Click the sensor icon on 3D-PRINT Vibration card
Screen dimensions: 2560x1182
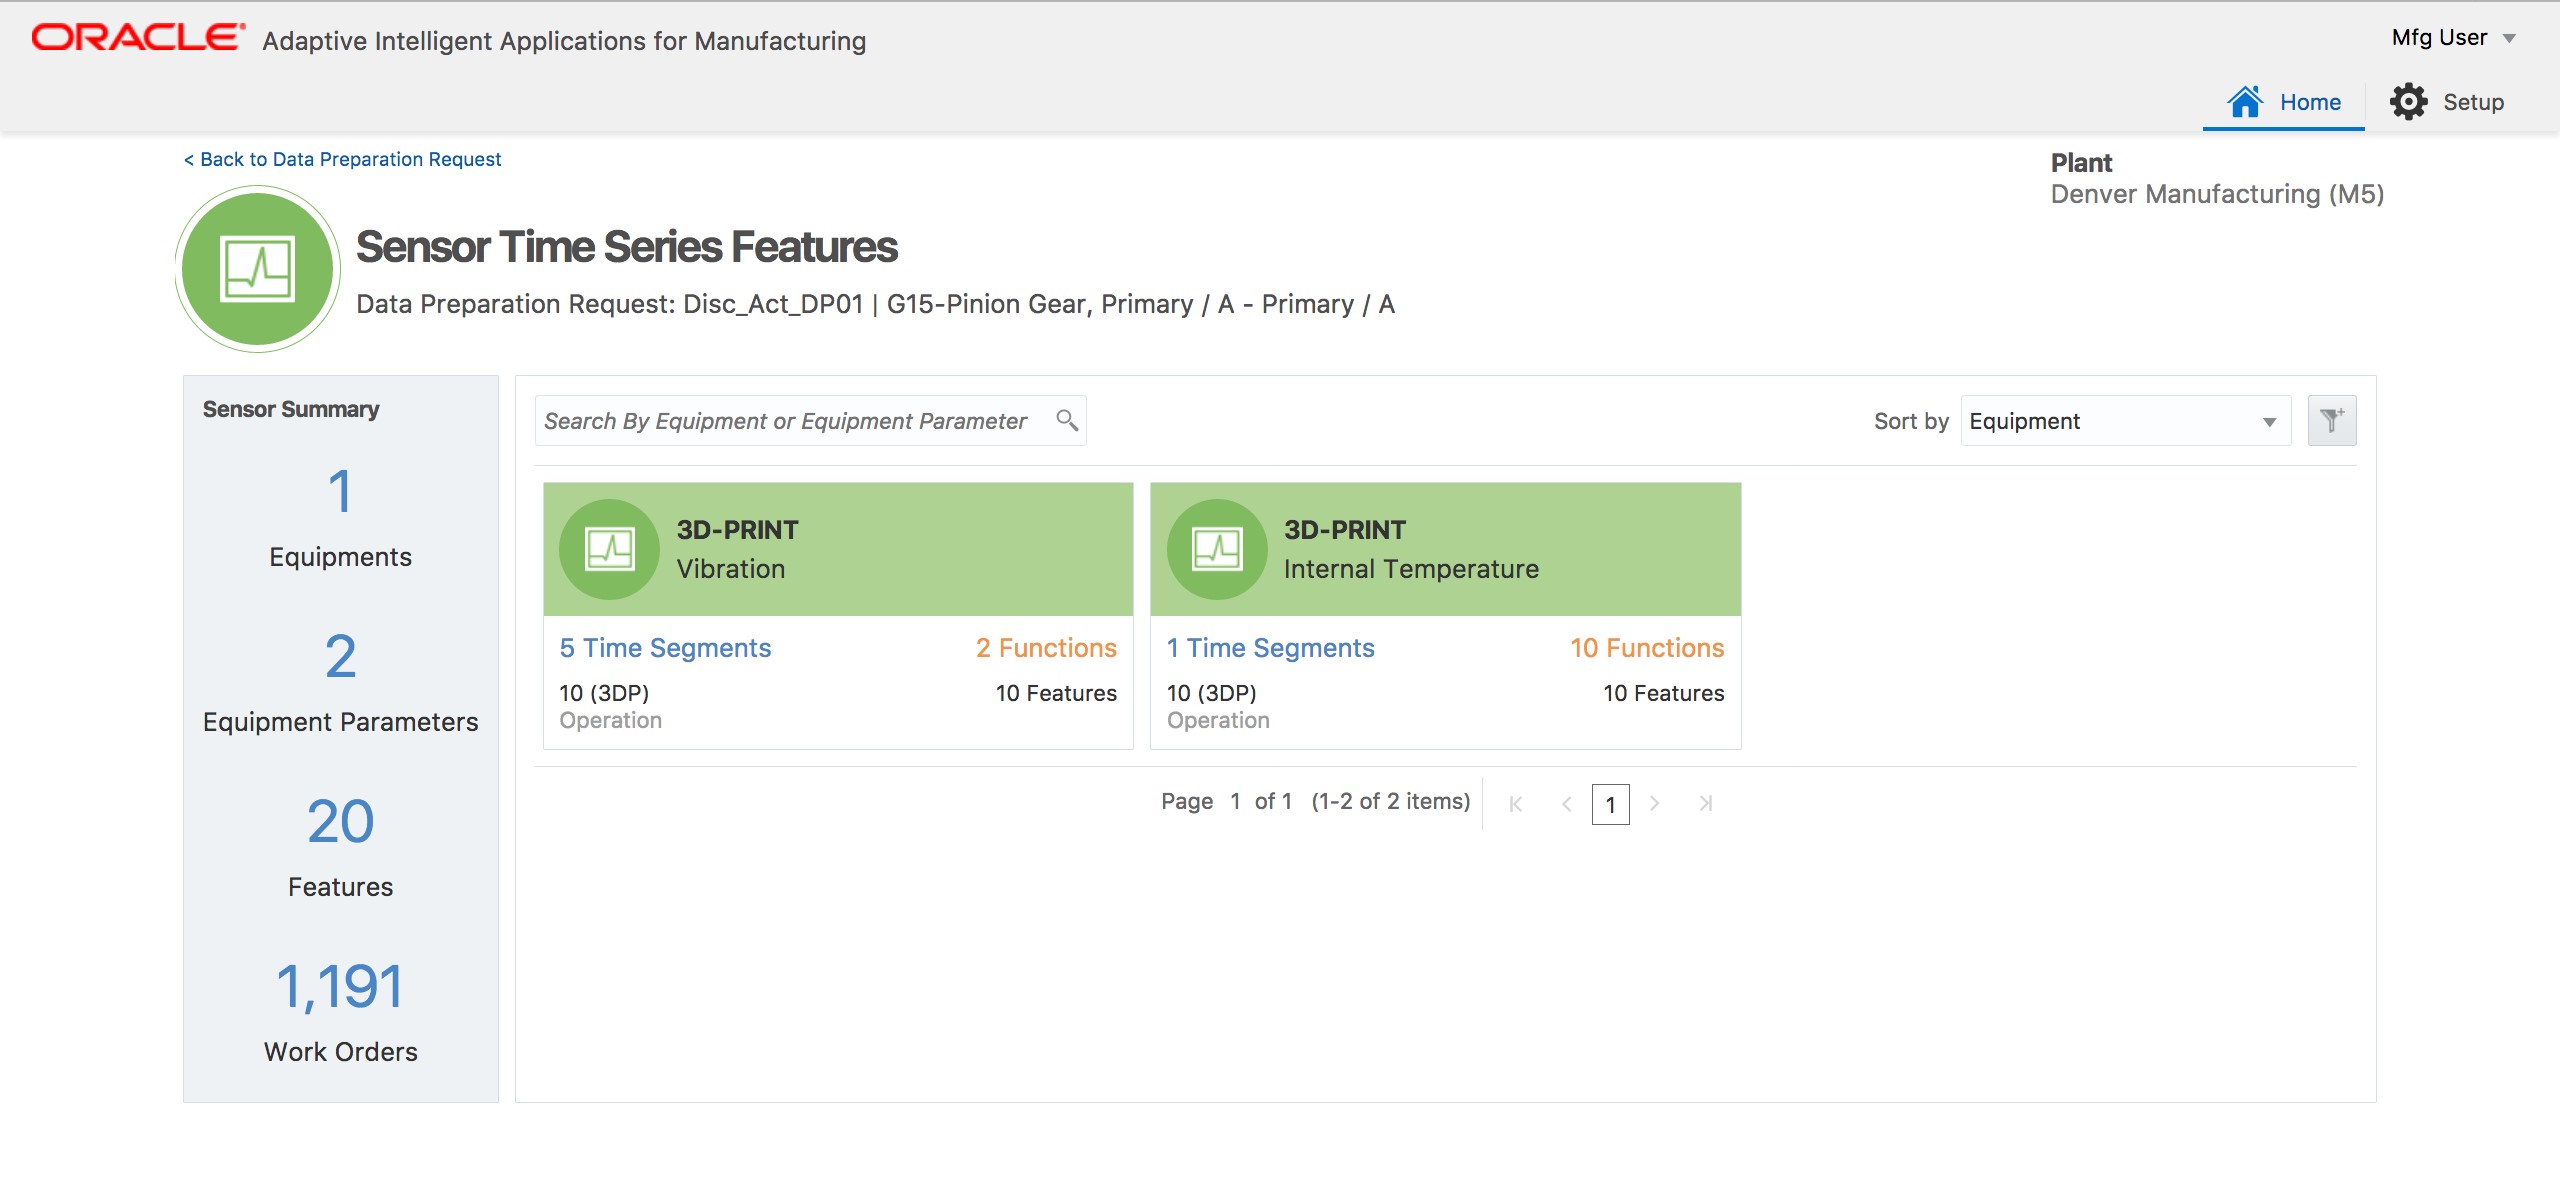[x=610, y=548]
